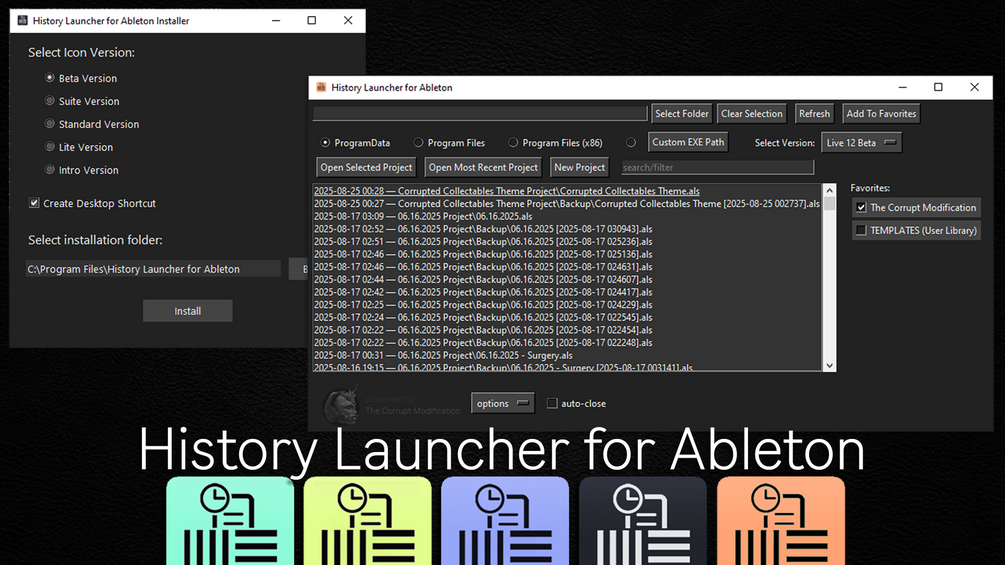Viewport: 1005px width, 565px height.
Task: Click the Install button
Action: (x=187, y=311)
